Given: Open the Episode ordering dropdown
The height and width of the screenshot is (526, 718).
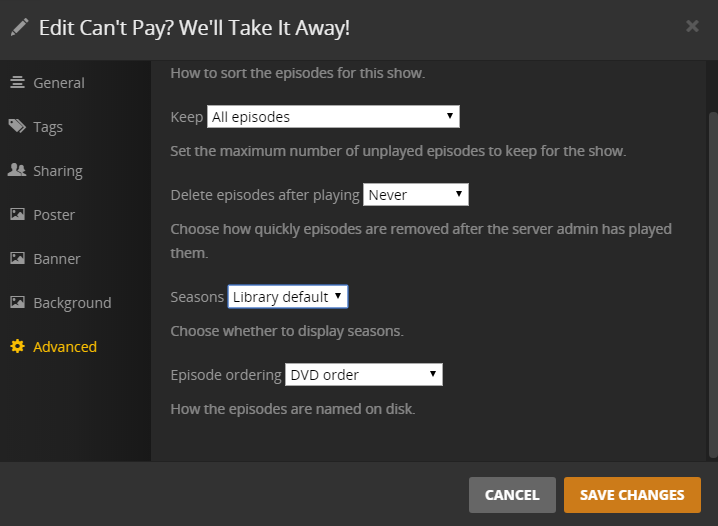Looking at the screenshot, I should [x=363, y=375].
